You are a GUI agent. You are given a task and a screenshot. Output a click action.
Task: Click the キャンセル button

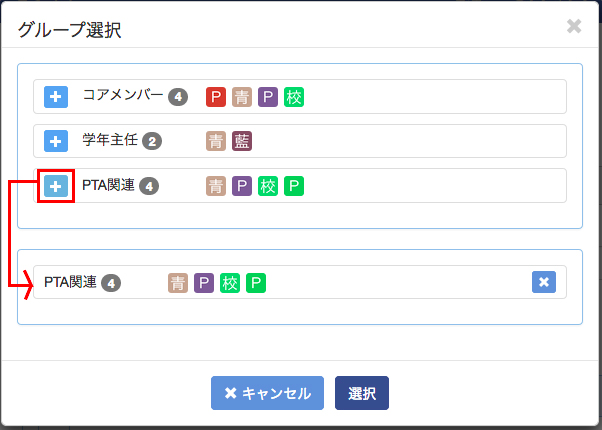coord(267,393)
